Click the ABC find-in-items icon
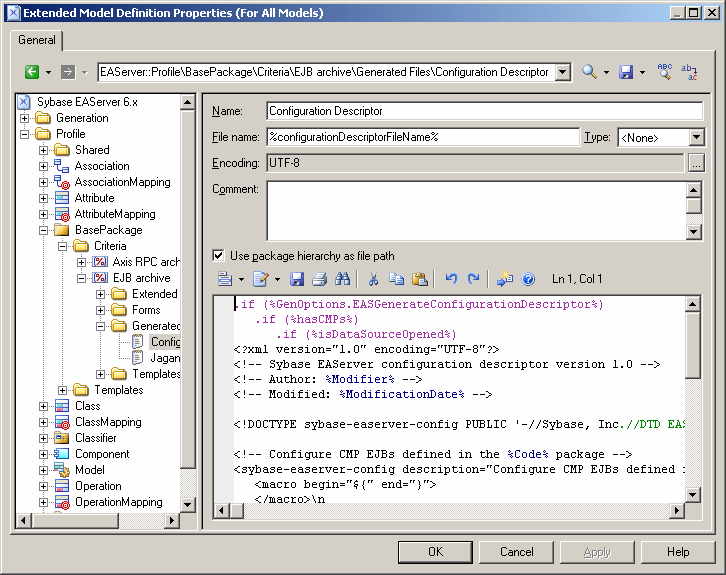Image resolution: width=726 pixels, height=575 pixels. click(x=664, y=71)
